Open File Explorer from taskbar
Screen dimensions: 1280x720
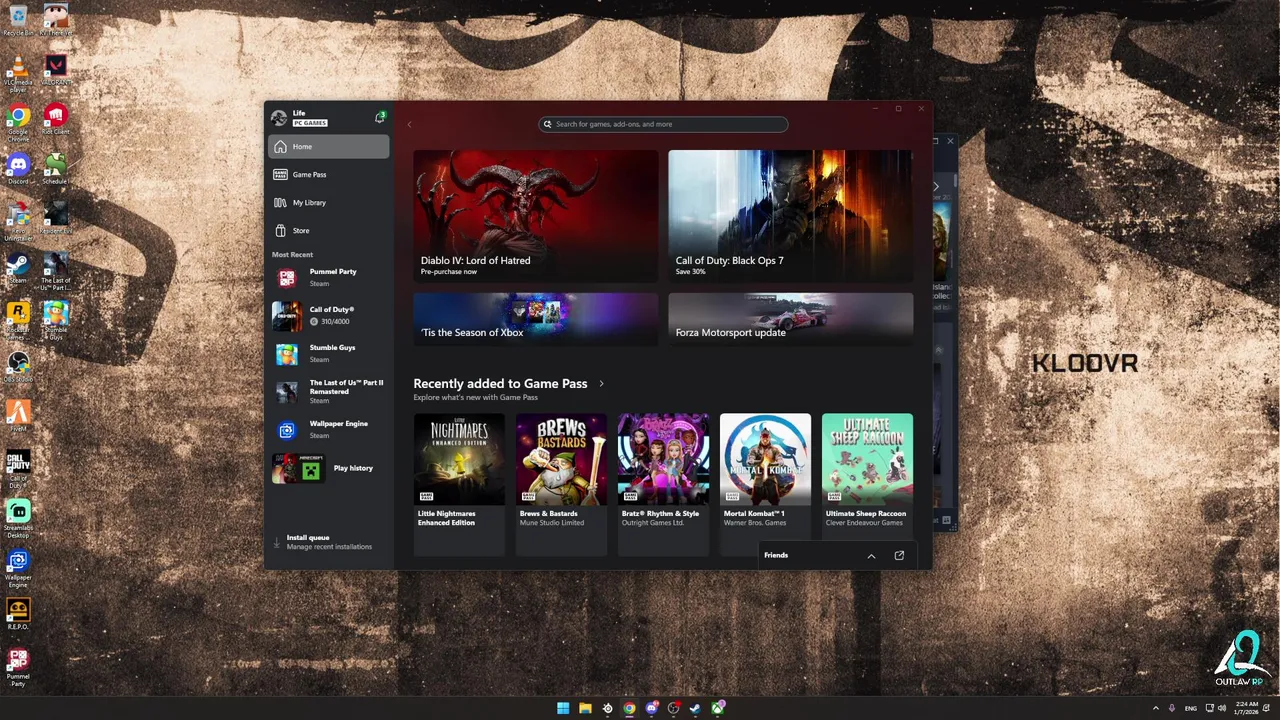click(x=585, y=708)
